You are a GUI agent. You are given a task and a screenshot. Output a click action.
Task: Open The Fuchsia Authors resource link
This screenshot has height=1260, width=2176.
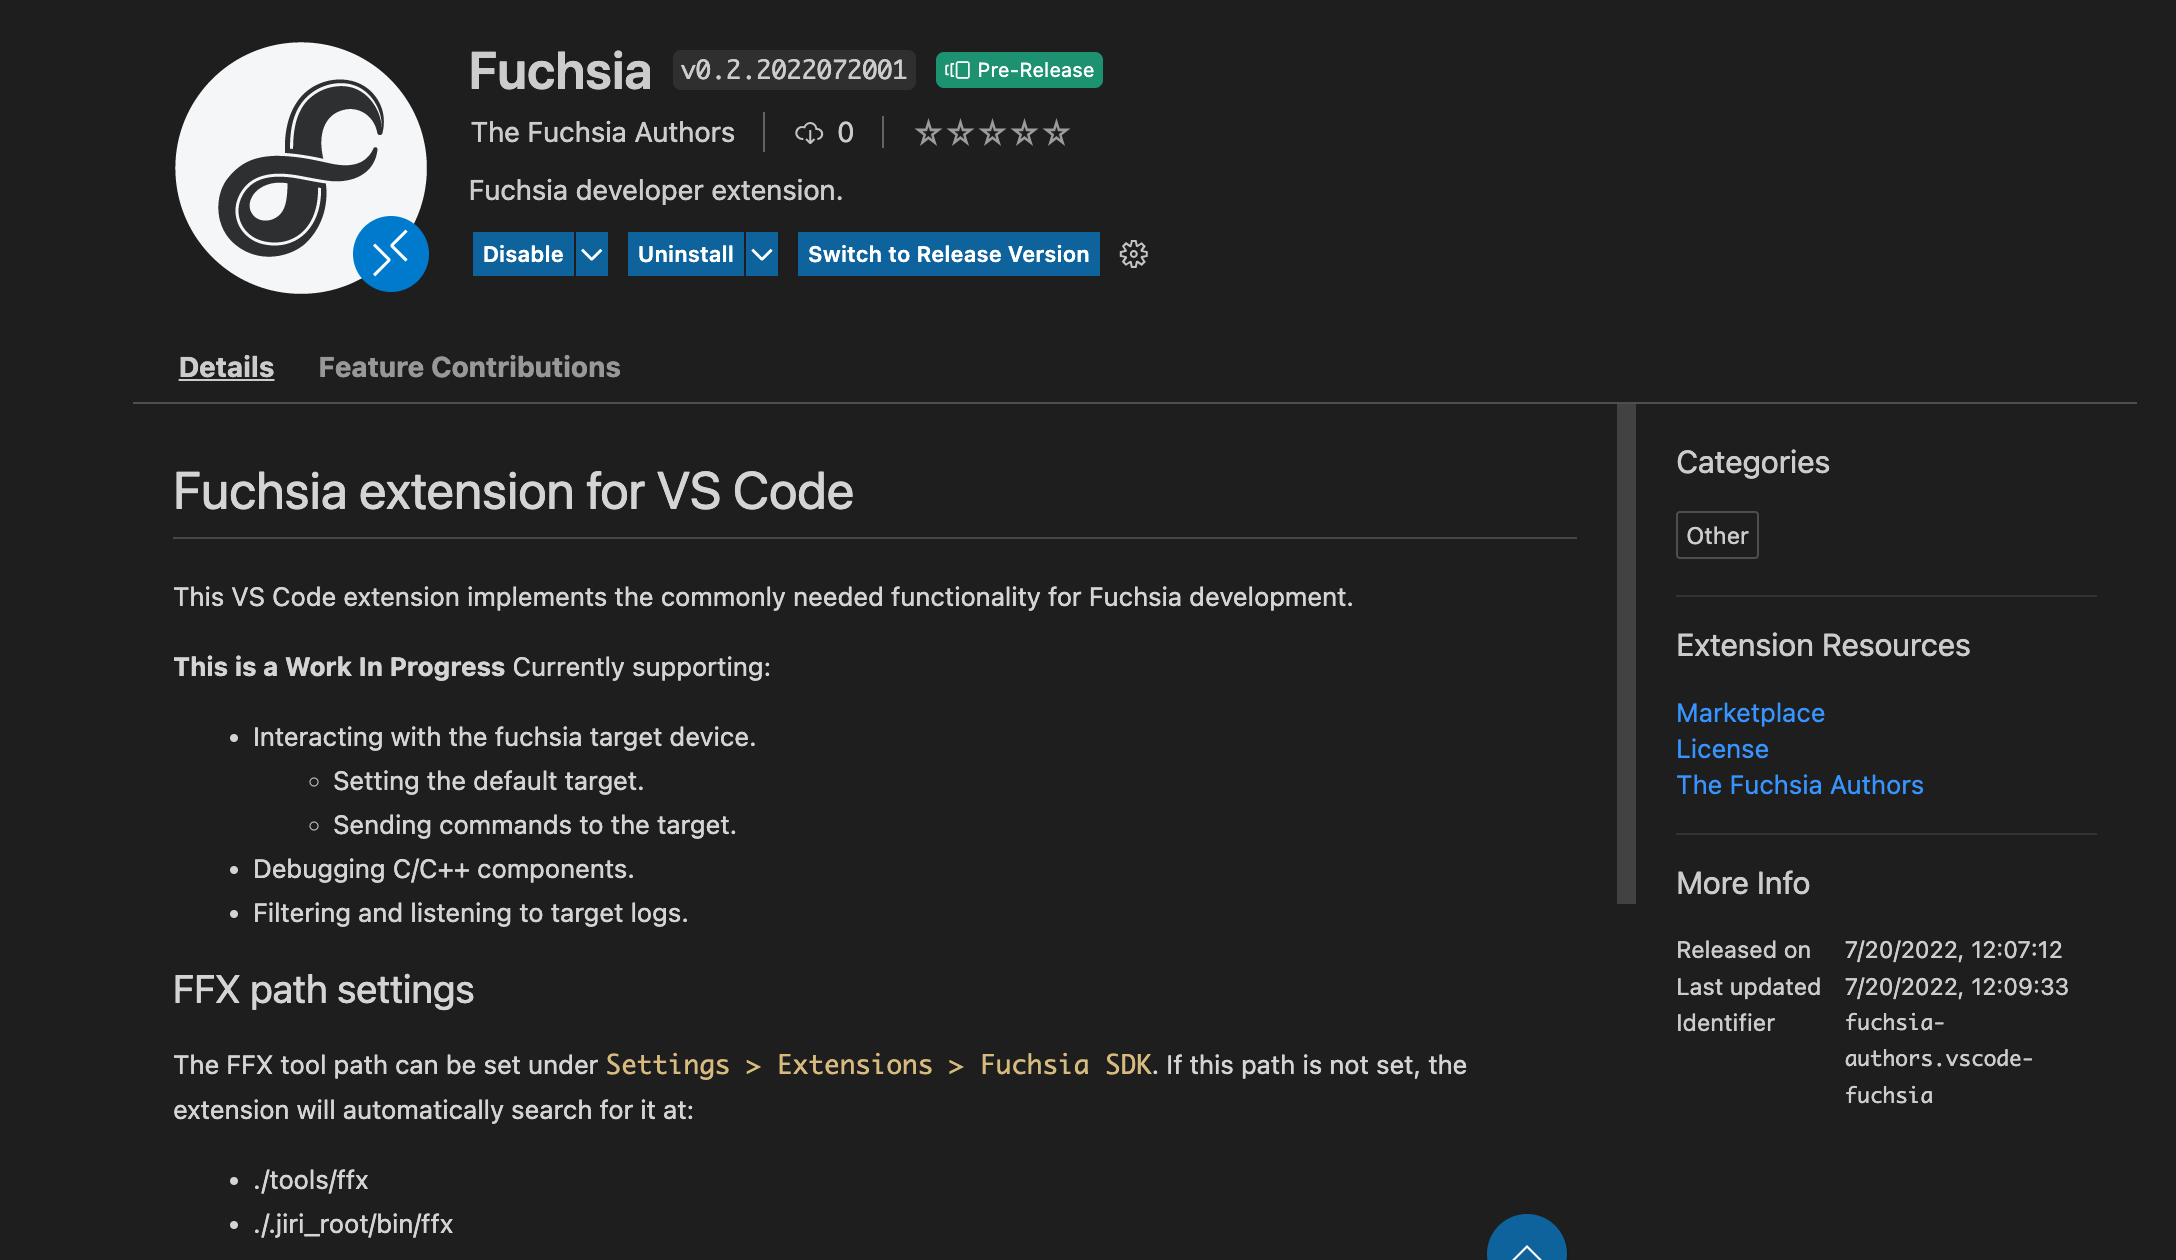click(1799, 785)
